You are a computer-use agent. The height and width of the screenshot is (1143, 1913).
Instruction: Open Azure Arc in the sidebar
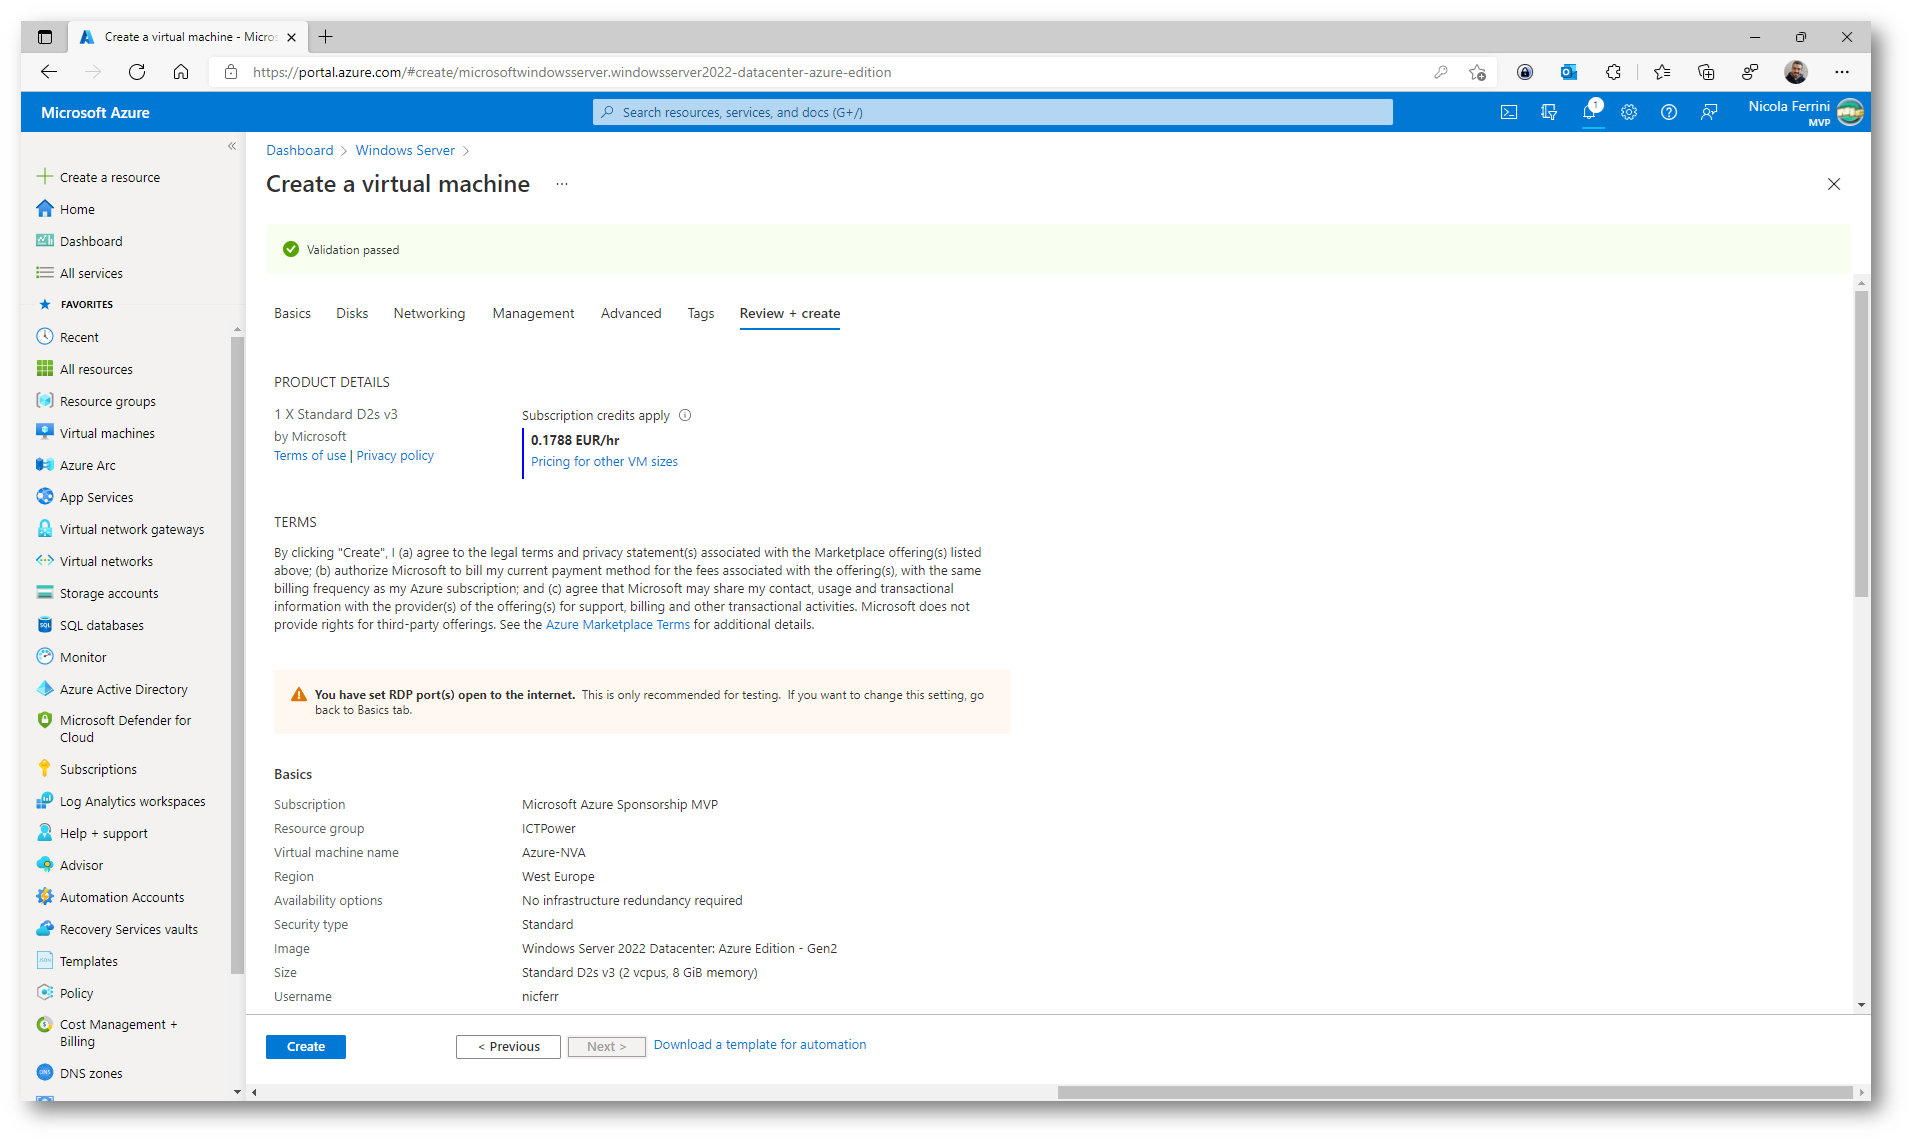point(88,465)
